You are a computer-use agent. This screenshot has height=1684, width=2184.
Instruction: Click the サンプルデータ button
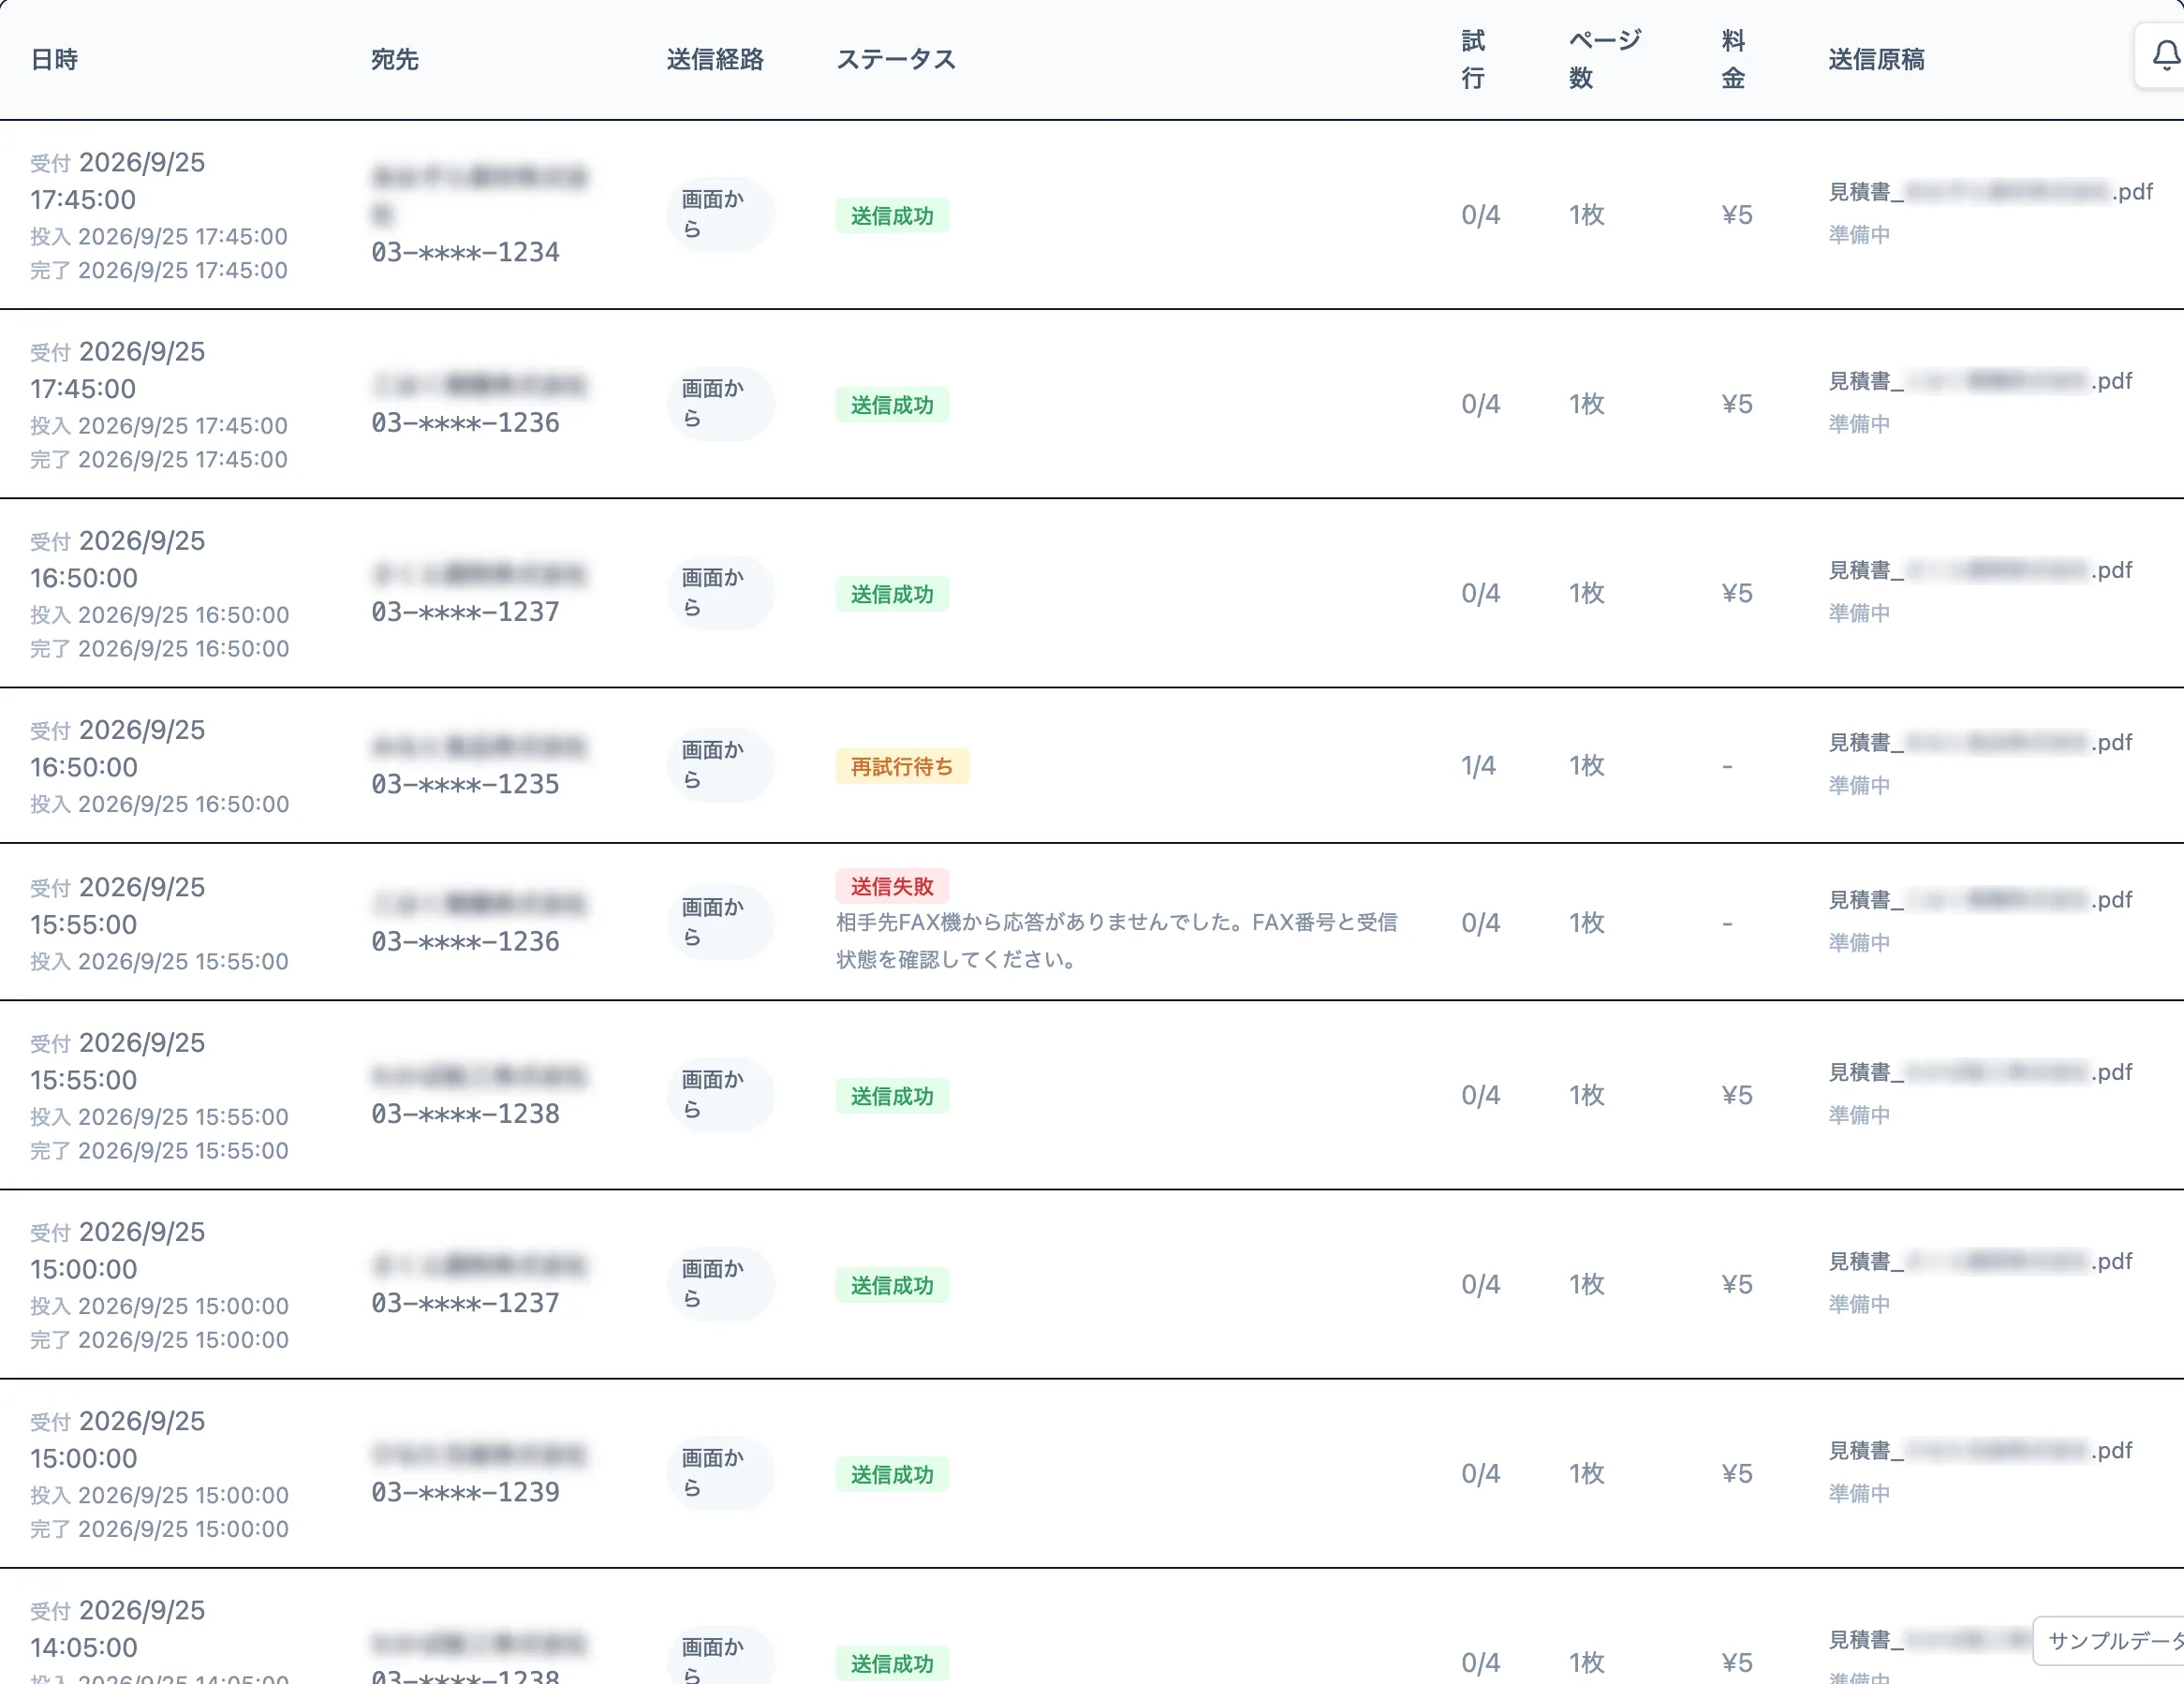pos(2110,1640)
